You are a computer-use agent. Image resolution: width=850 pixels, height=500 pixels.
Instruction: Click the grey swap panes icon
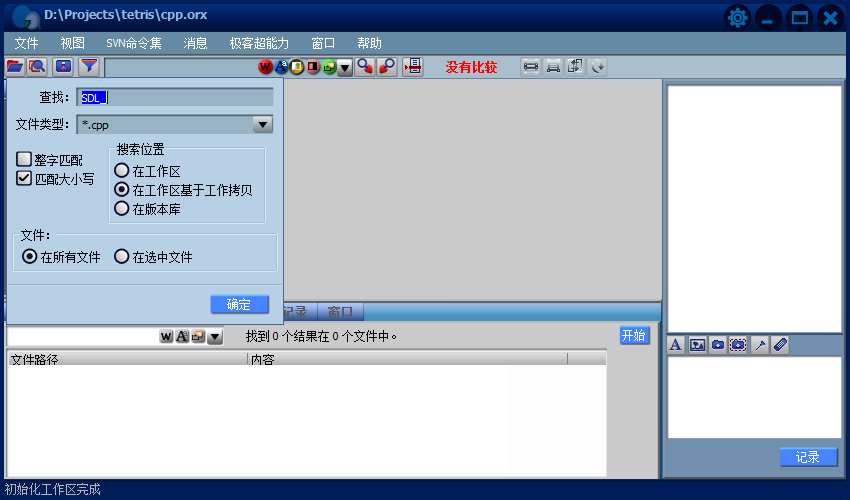(575, 67)
